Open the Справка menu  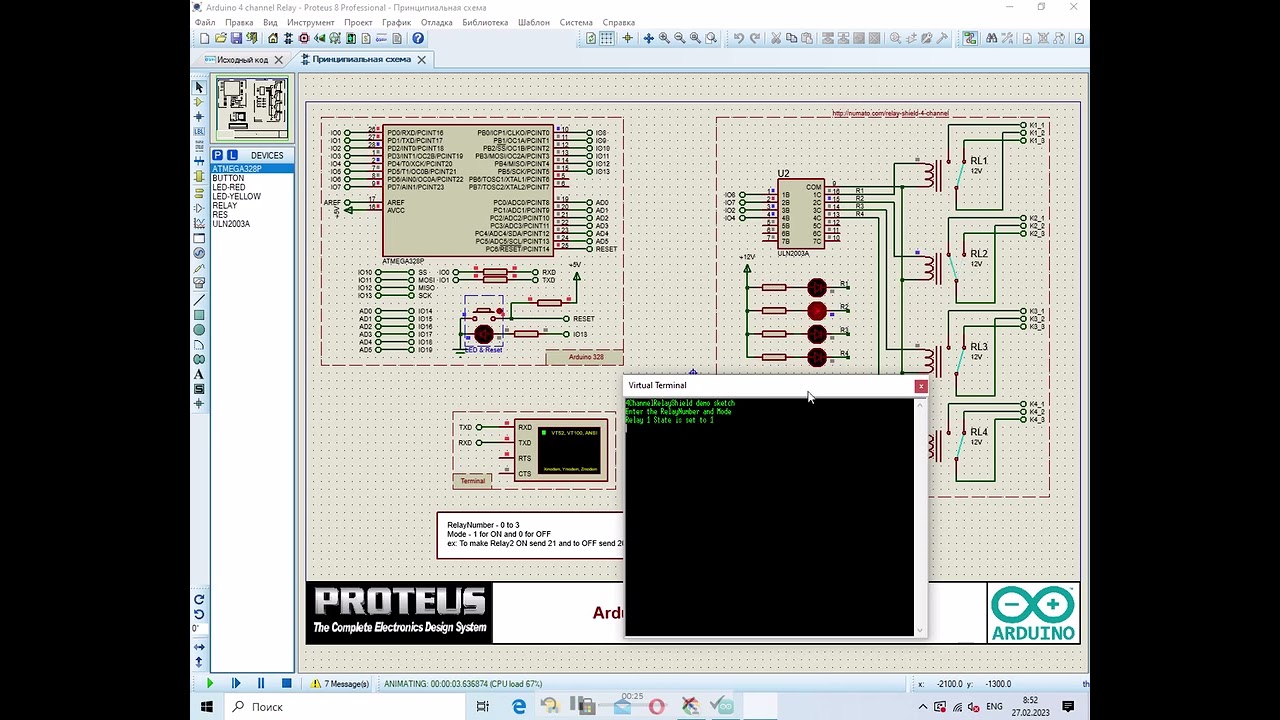[619, 22]
